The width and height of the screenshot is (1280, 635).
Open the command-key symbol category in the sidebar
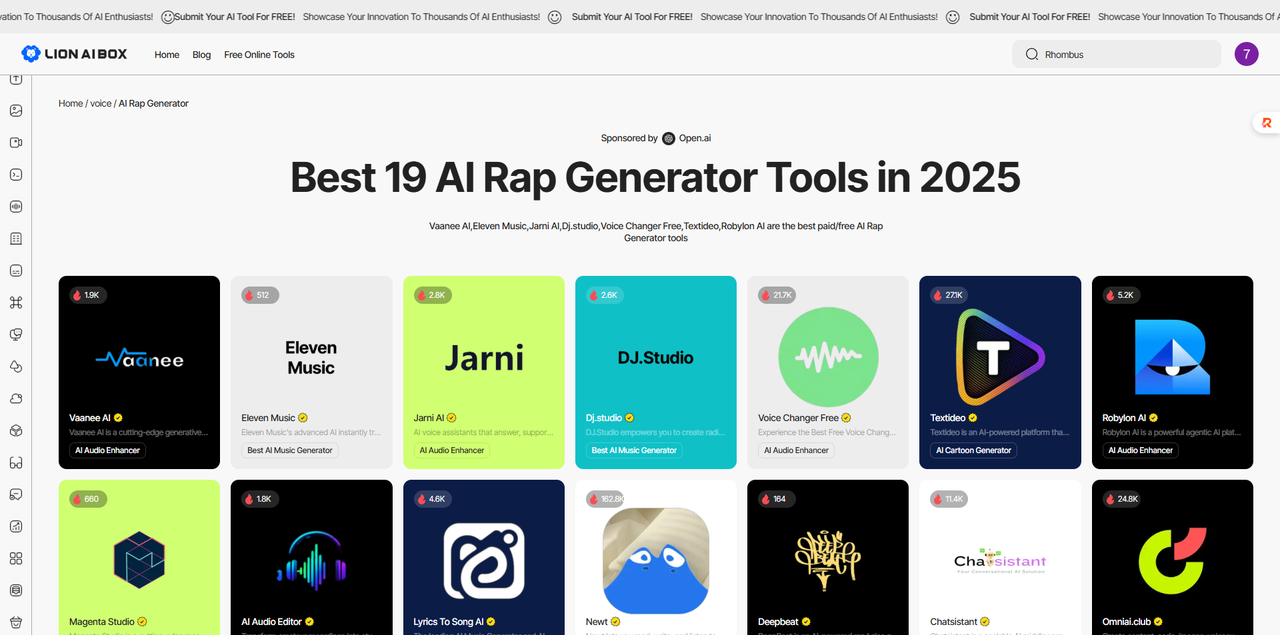(16, 303)
